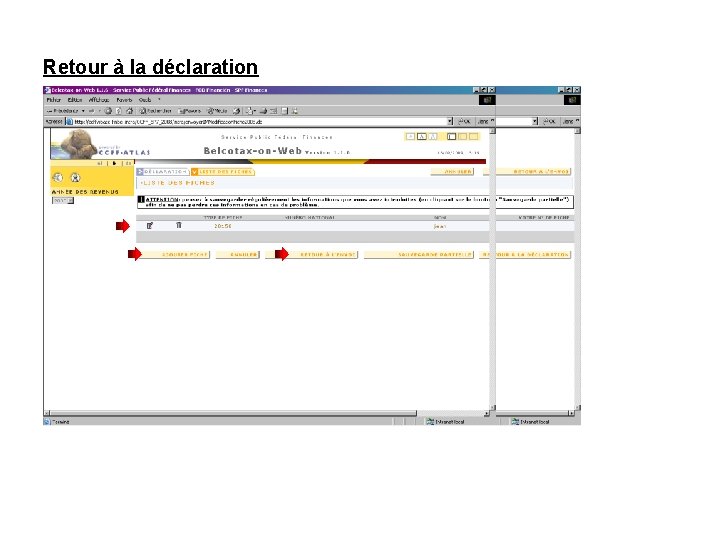Image resolution: width=720 pixels, height=540 pixels.
Task: Click the Type de fiche column header
Action: tap(223, 218)
